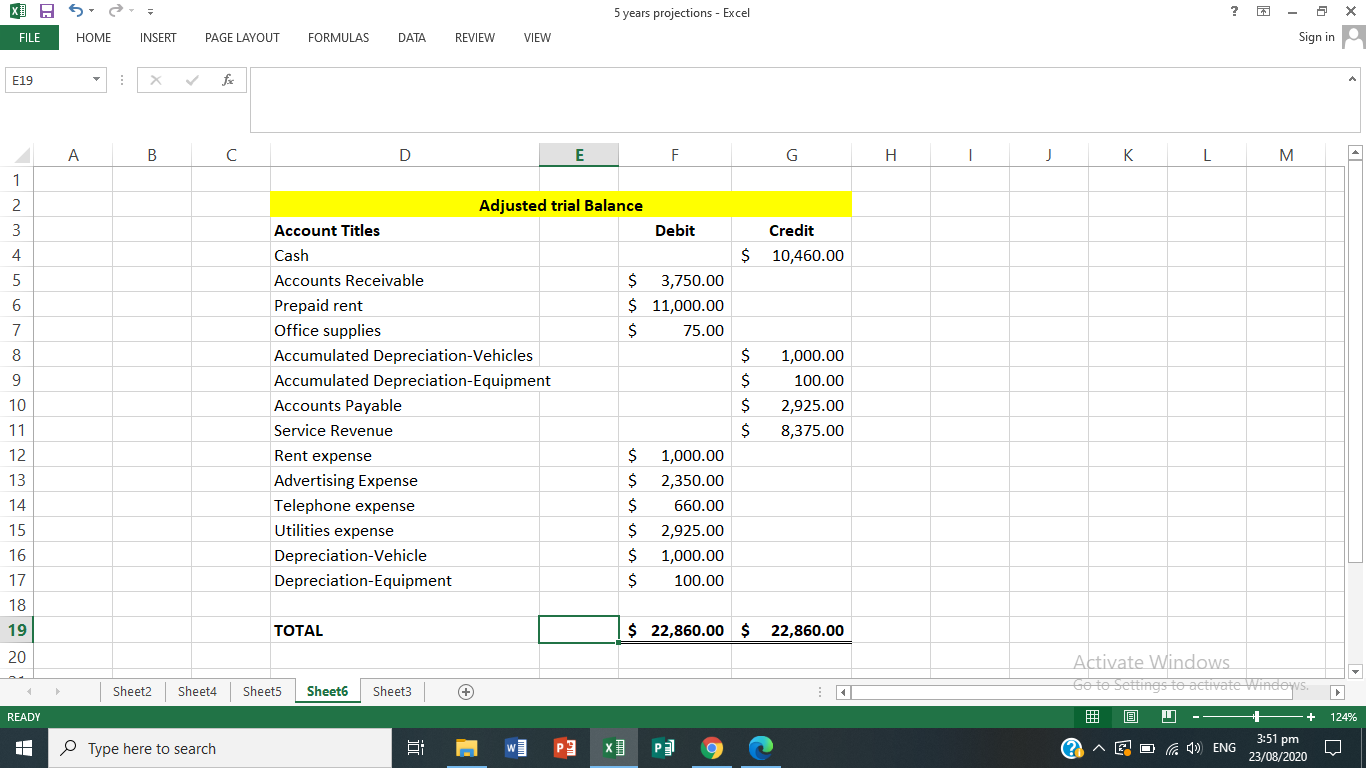This screenshot has width=1366, height=768.
Task: Click the New Sheet plus button
Action: 465,691
